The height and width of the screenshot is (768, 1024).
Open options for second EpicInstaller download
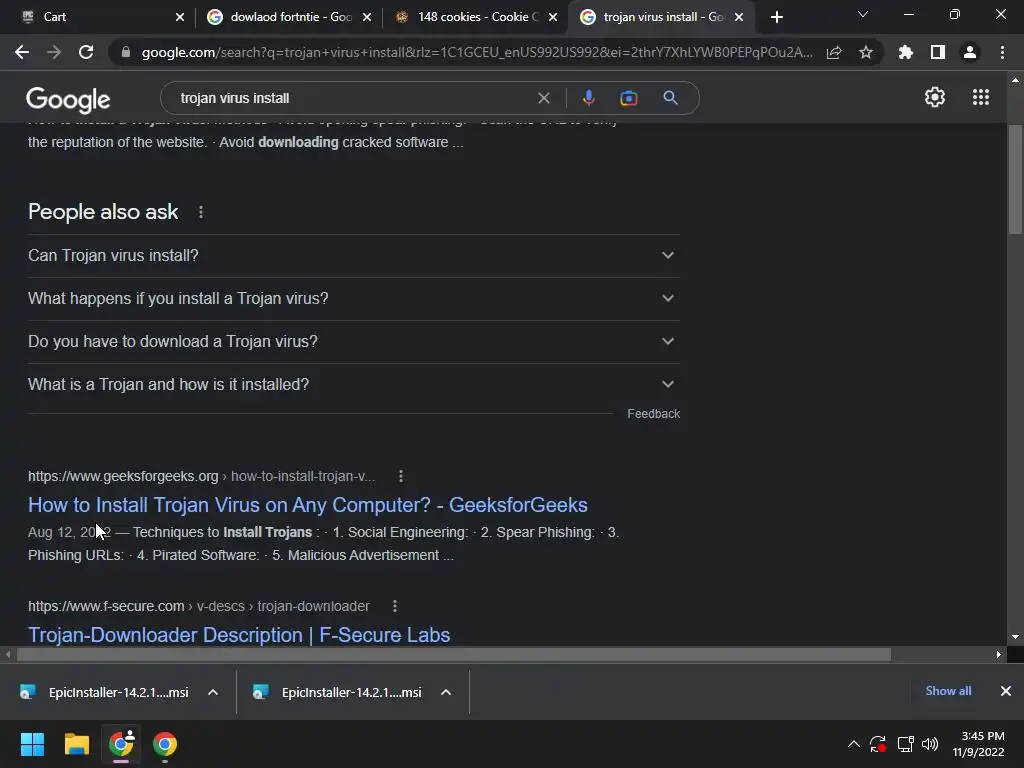[x=445, y=692]
